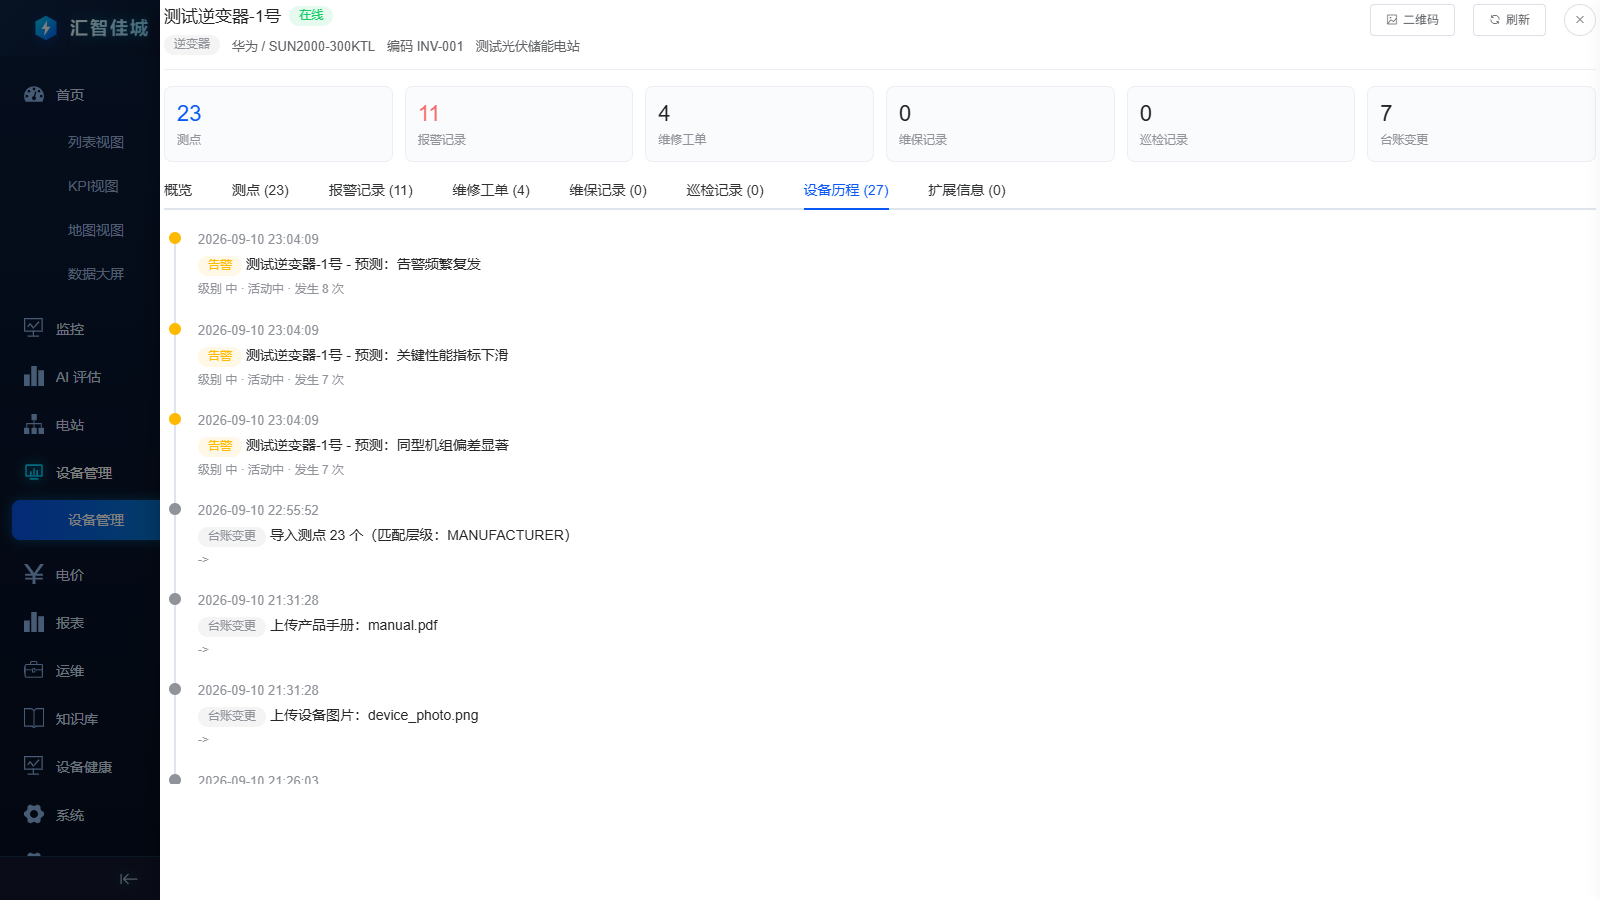Open the 首页 dashboard icon
This screenshot has width=1600, height=900.
[x=34, y=94]
